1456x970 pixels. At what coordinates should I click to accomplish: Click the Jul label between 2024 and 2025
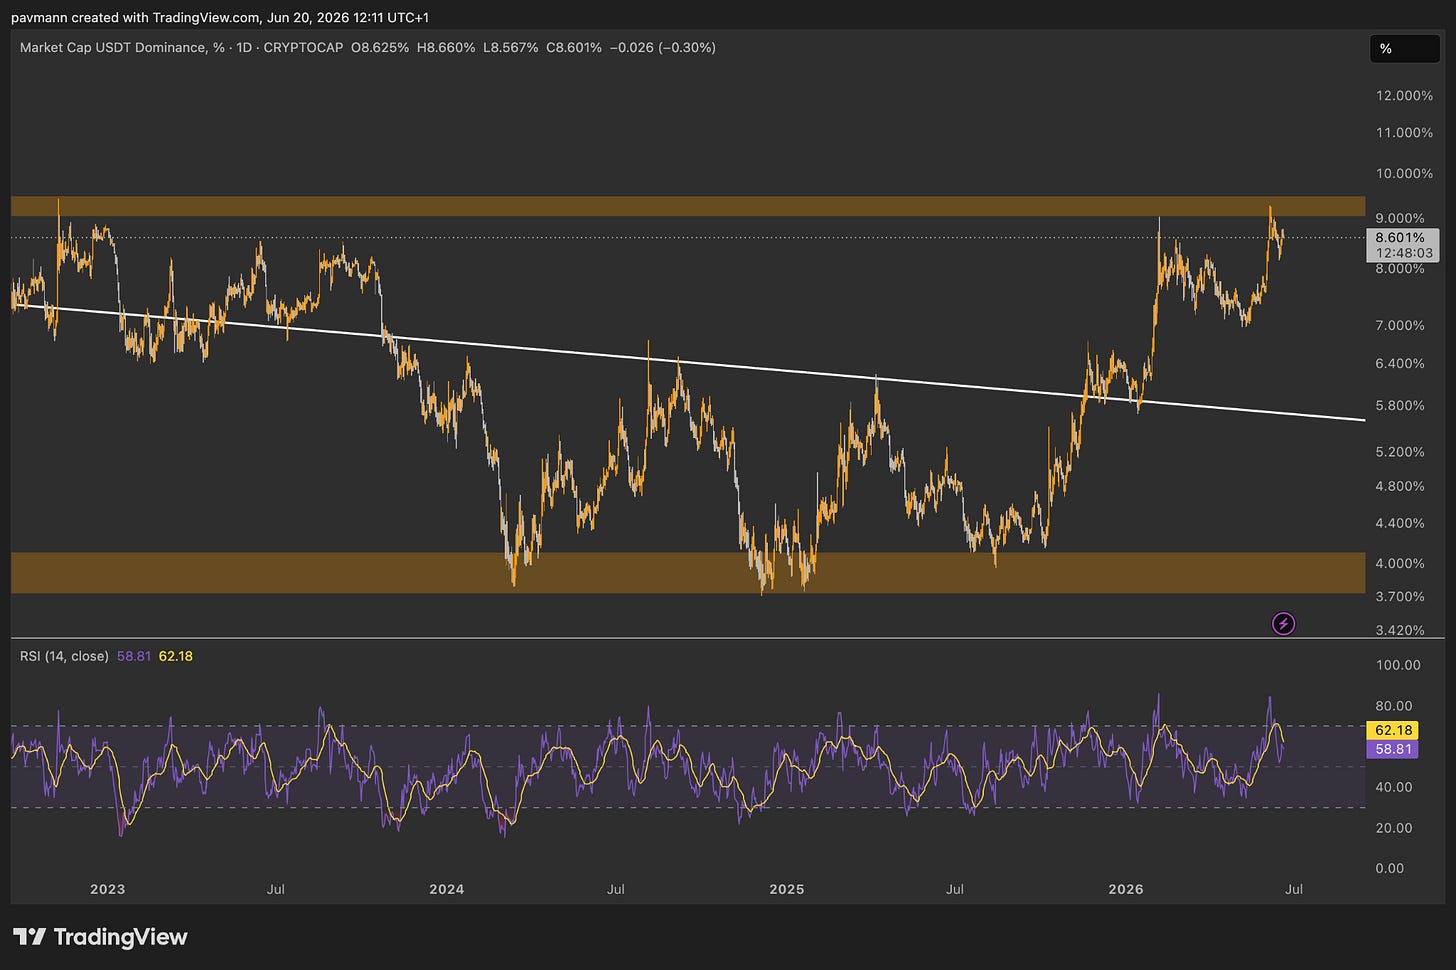pyautogui.click(x=616, y=889)
